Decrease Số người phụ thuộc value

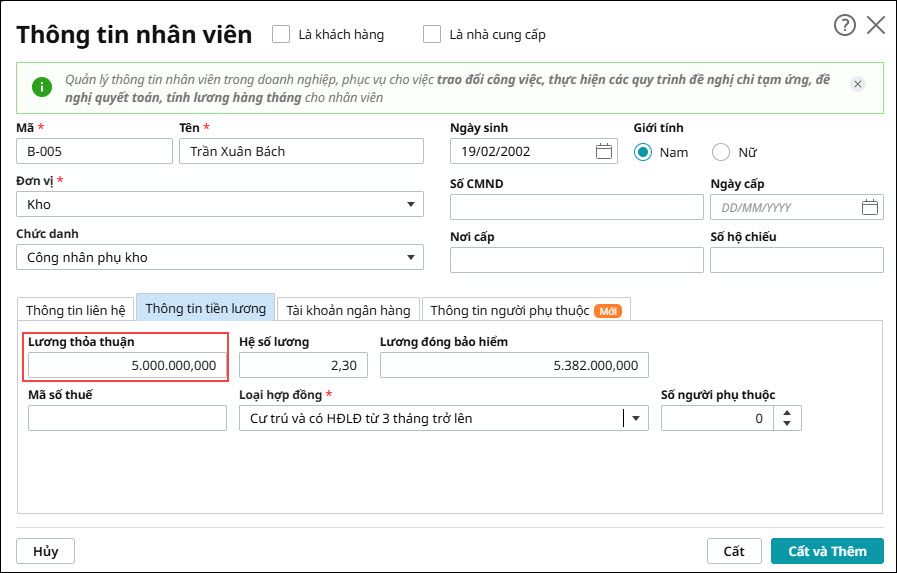click(788, 424)
